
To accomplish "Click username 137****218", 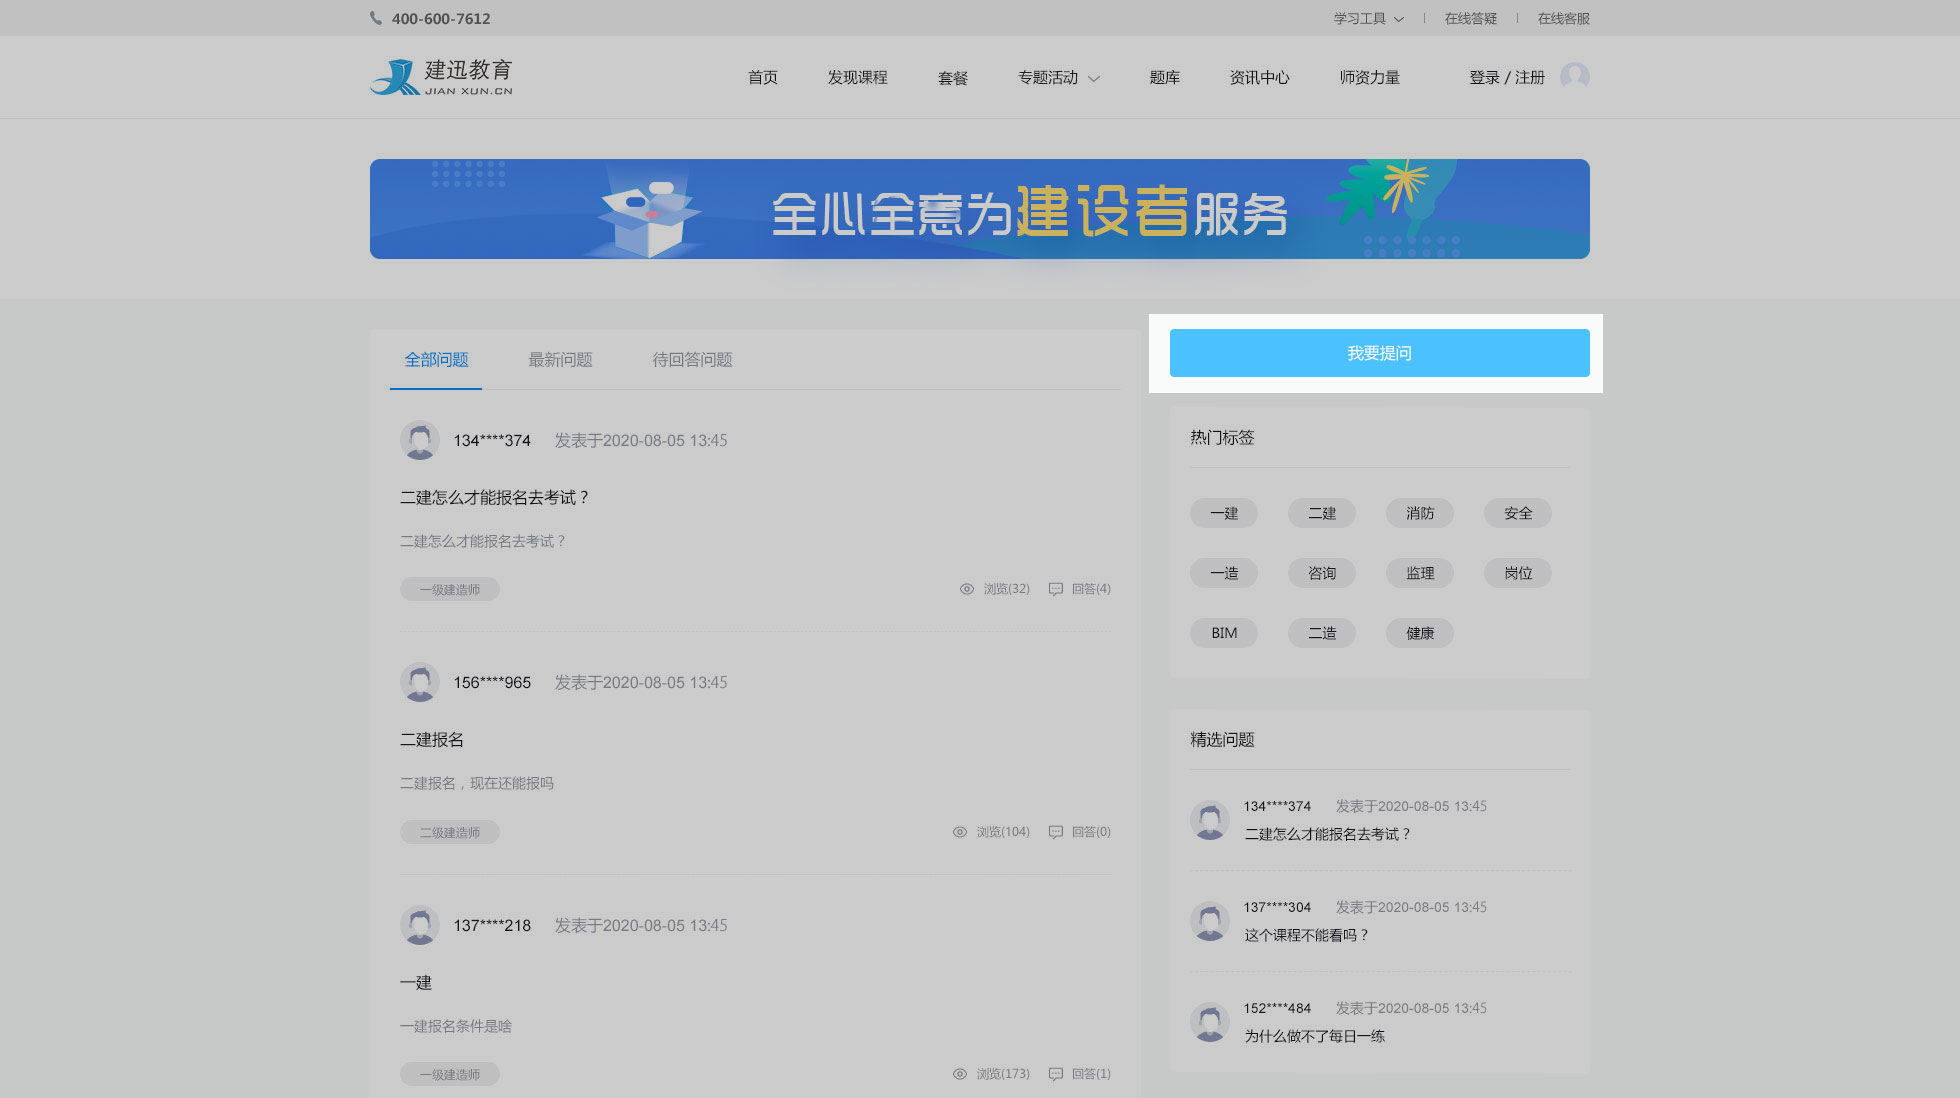I will click(492, 925).
